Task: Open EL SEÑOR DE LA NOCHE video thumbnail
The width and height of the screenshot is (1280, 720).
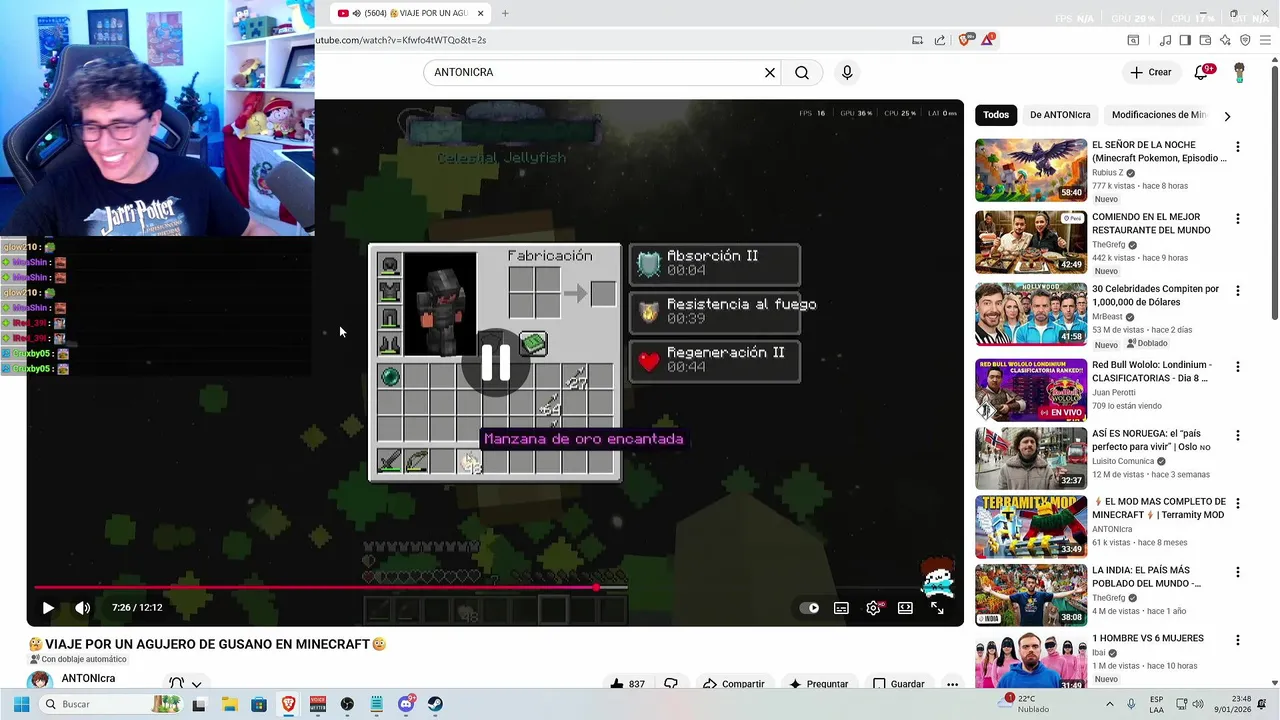Action: [1031, 170]
